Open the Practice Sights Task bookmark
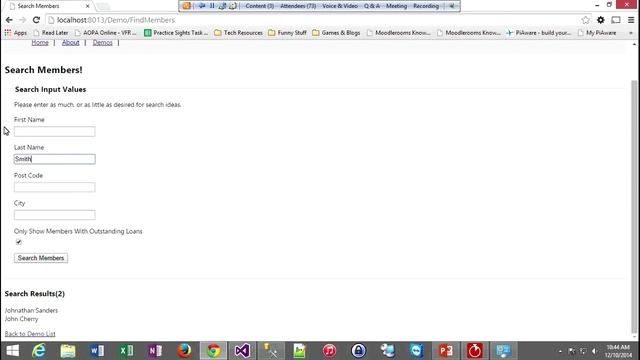 click(x=176, y=33)
